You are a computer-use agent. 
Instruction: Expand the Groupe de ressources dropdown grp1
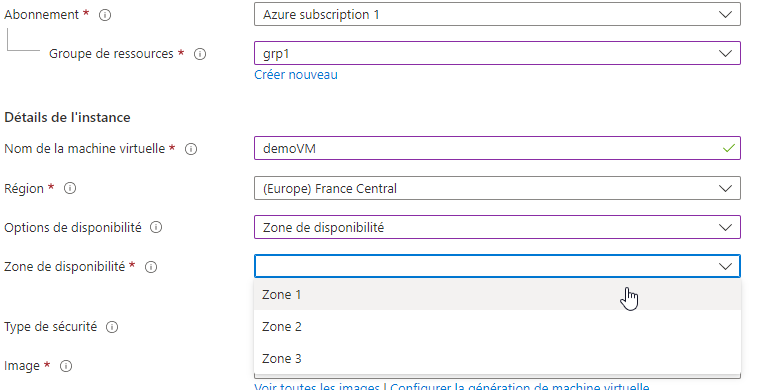pyautogui.click(x=497, y=53)
